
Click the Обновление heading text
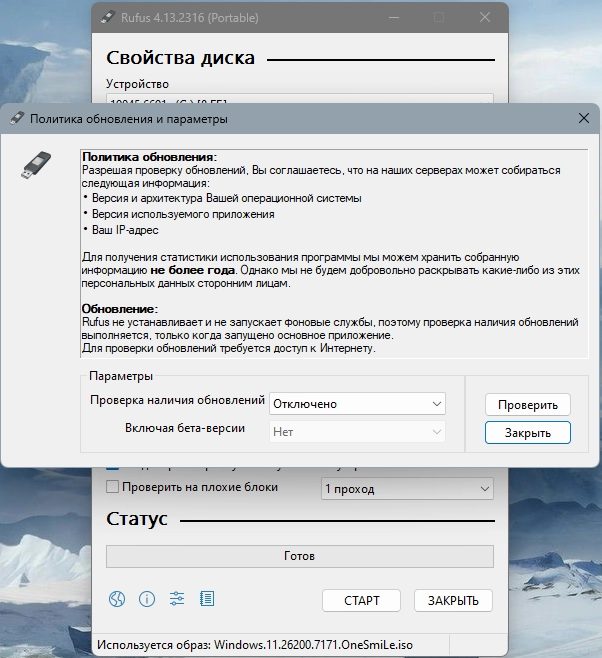click(120, 309)
